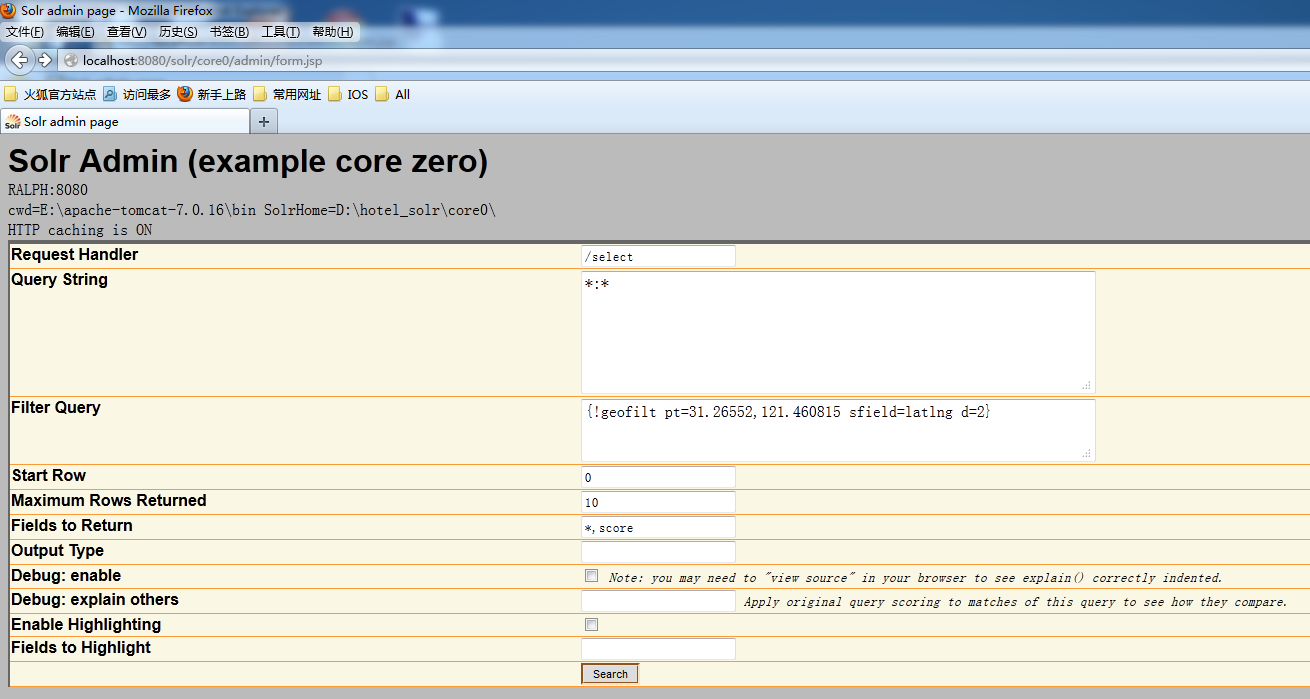The width and height of the screenshot is (1310, 699).
Task: Click the cwd and SolrHome path line
Action: [x=252, y=210]
